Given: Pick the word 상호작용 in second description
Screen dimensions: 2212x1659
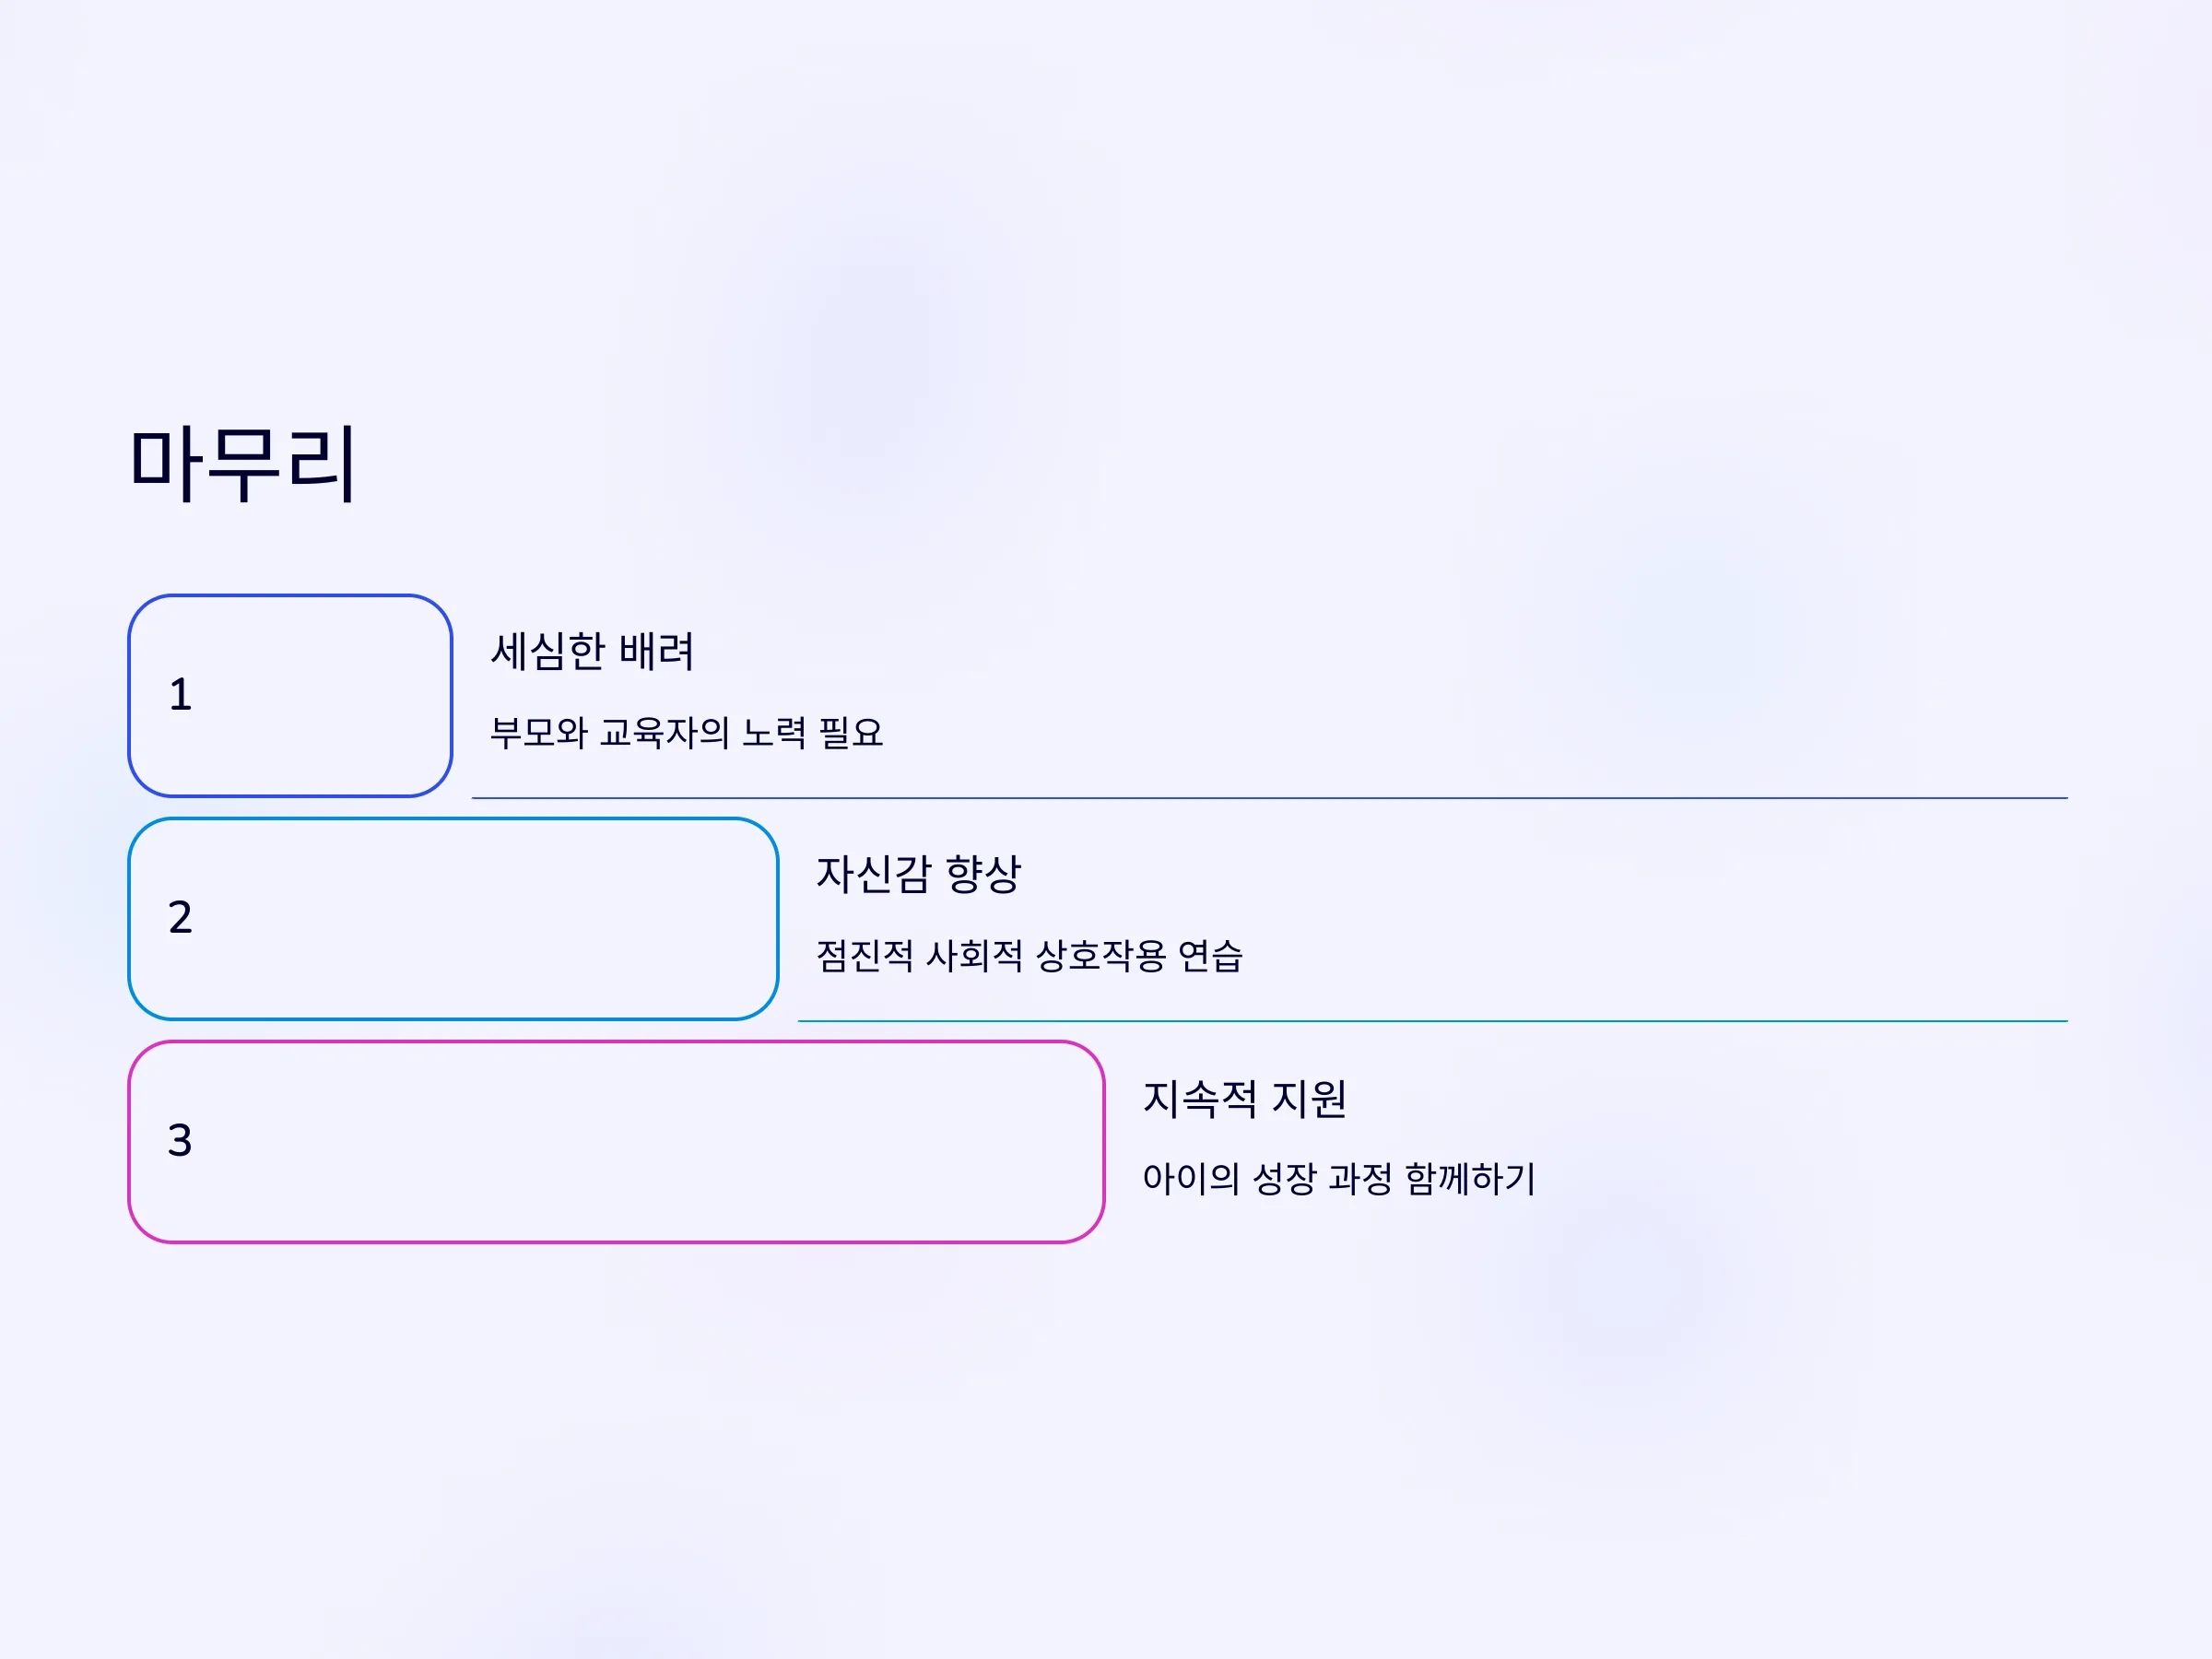Looking at the screenshot, I should tap(1101, 956).
